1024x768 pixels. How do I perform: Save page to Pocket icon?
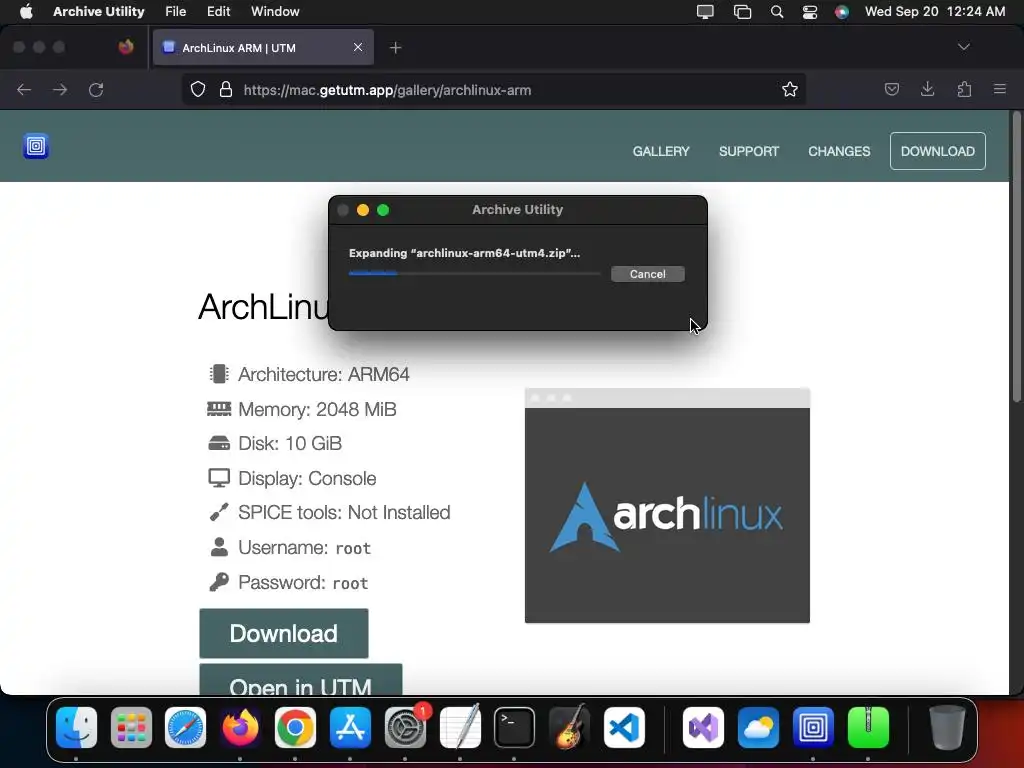[891, 89]
